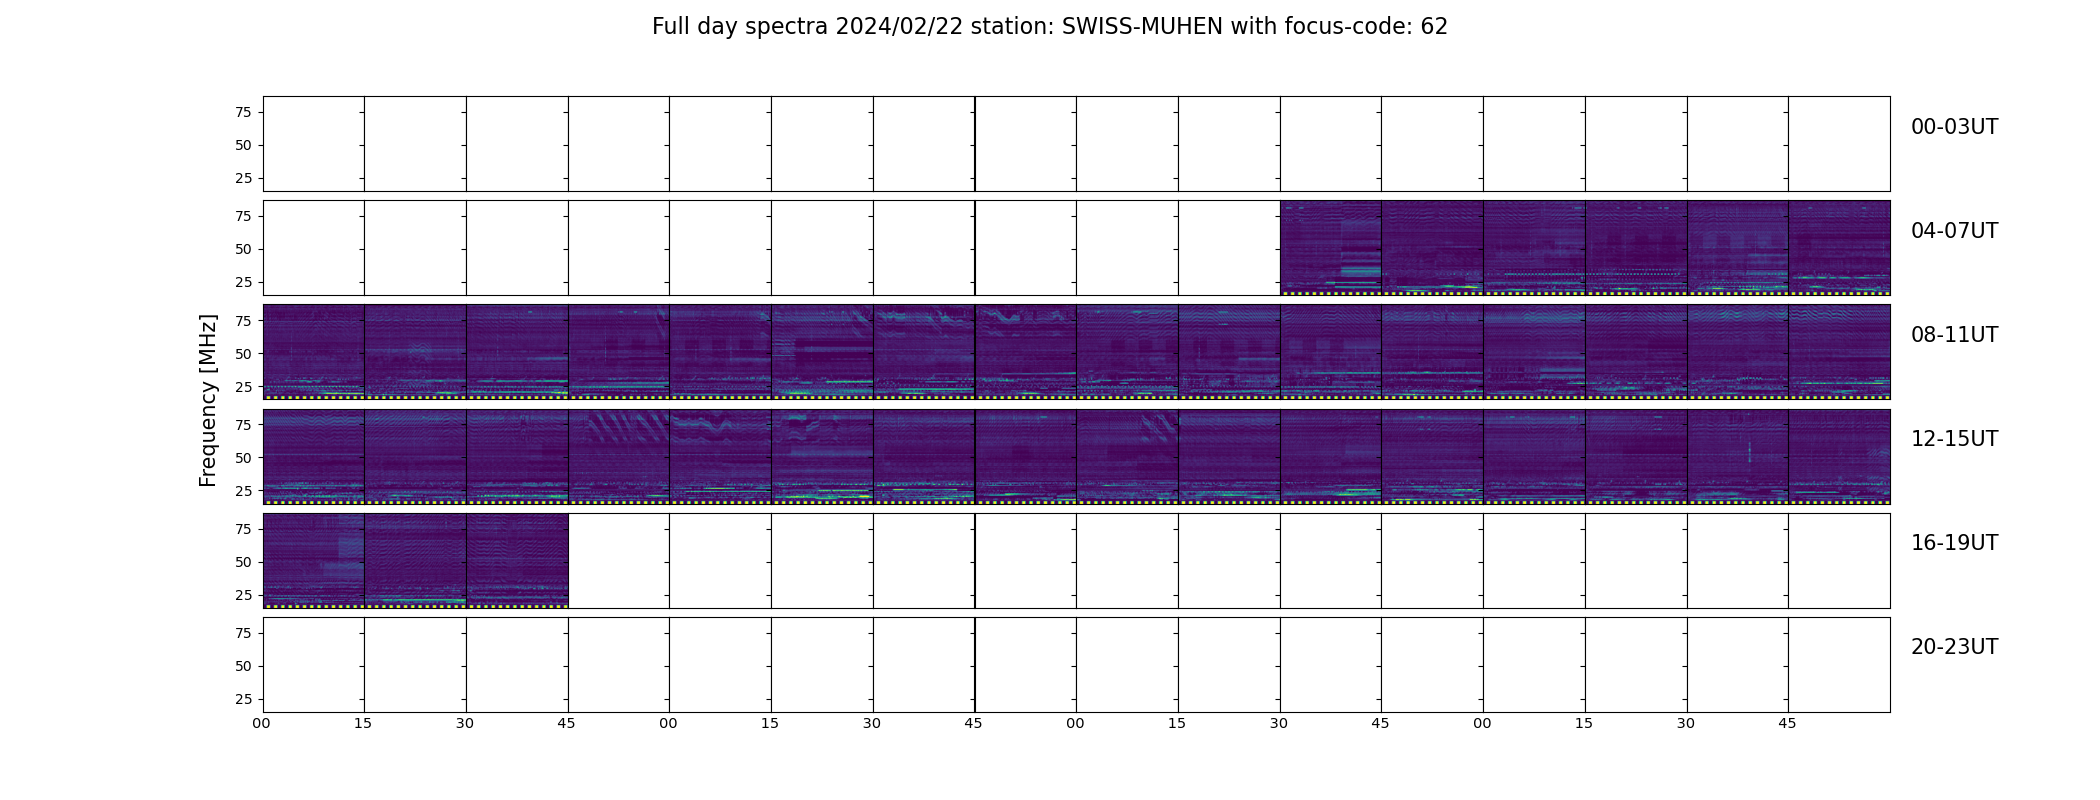Screen dimensions: 2100x800
Task: Click the '16-19UT' row label
Action: point(1954,543)
